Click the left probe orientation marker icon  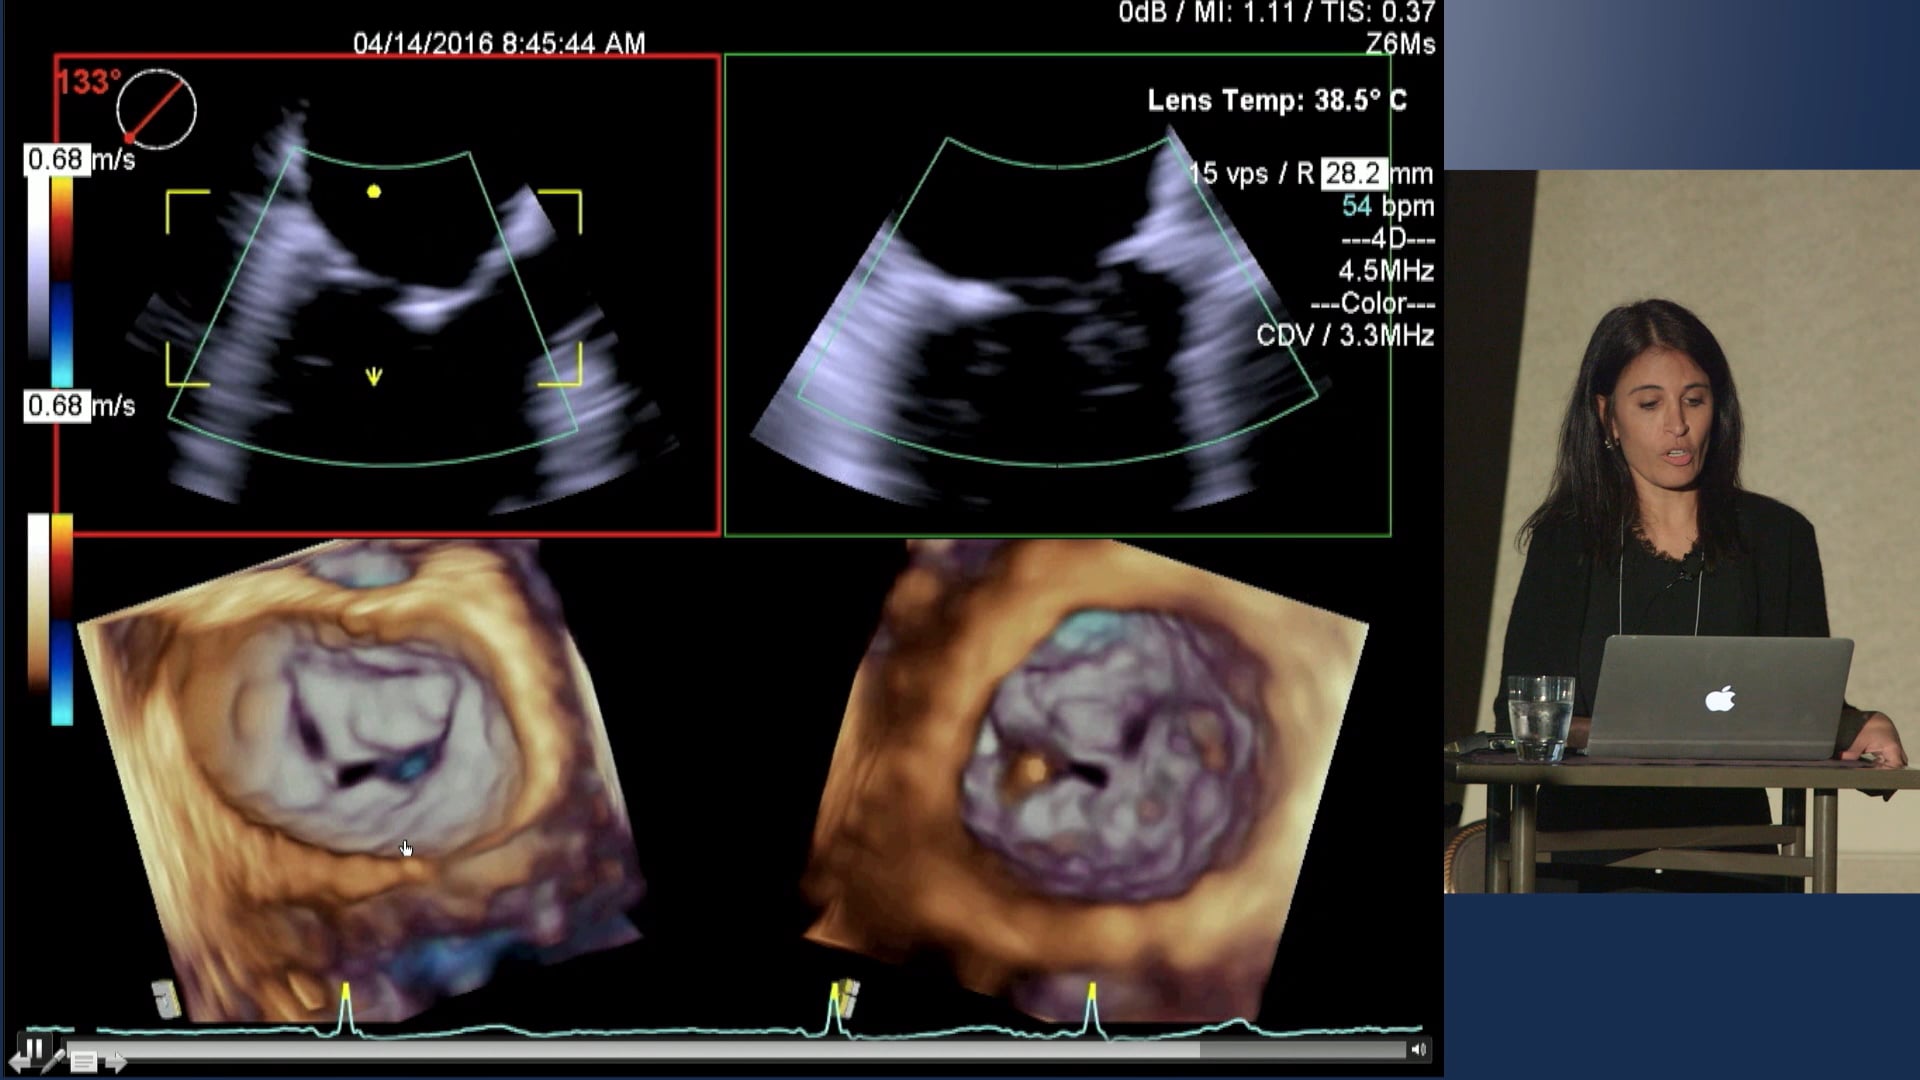coord(166,998)
